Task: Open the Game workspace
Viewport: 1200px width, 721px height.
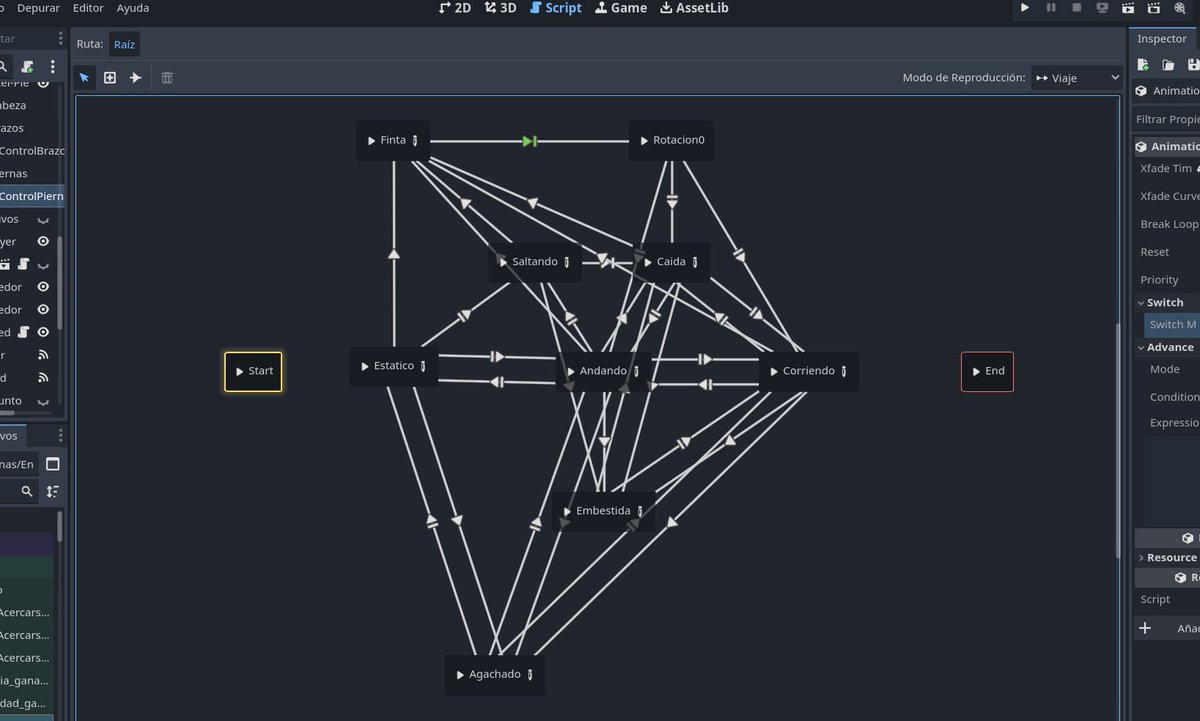Action: pyautogui.click(x=621, y=8)
